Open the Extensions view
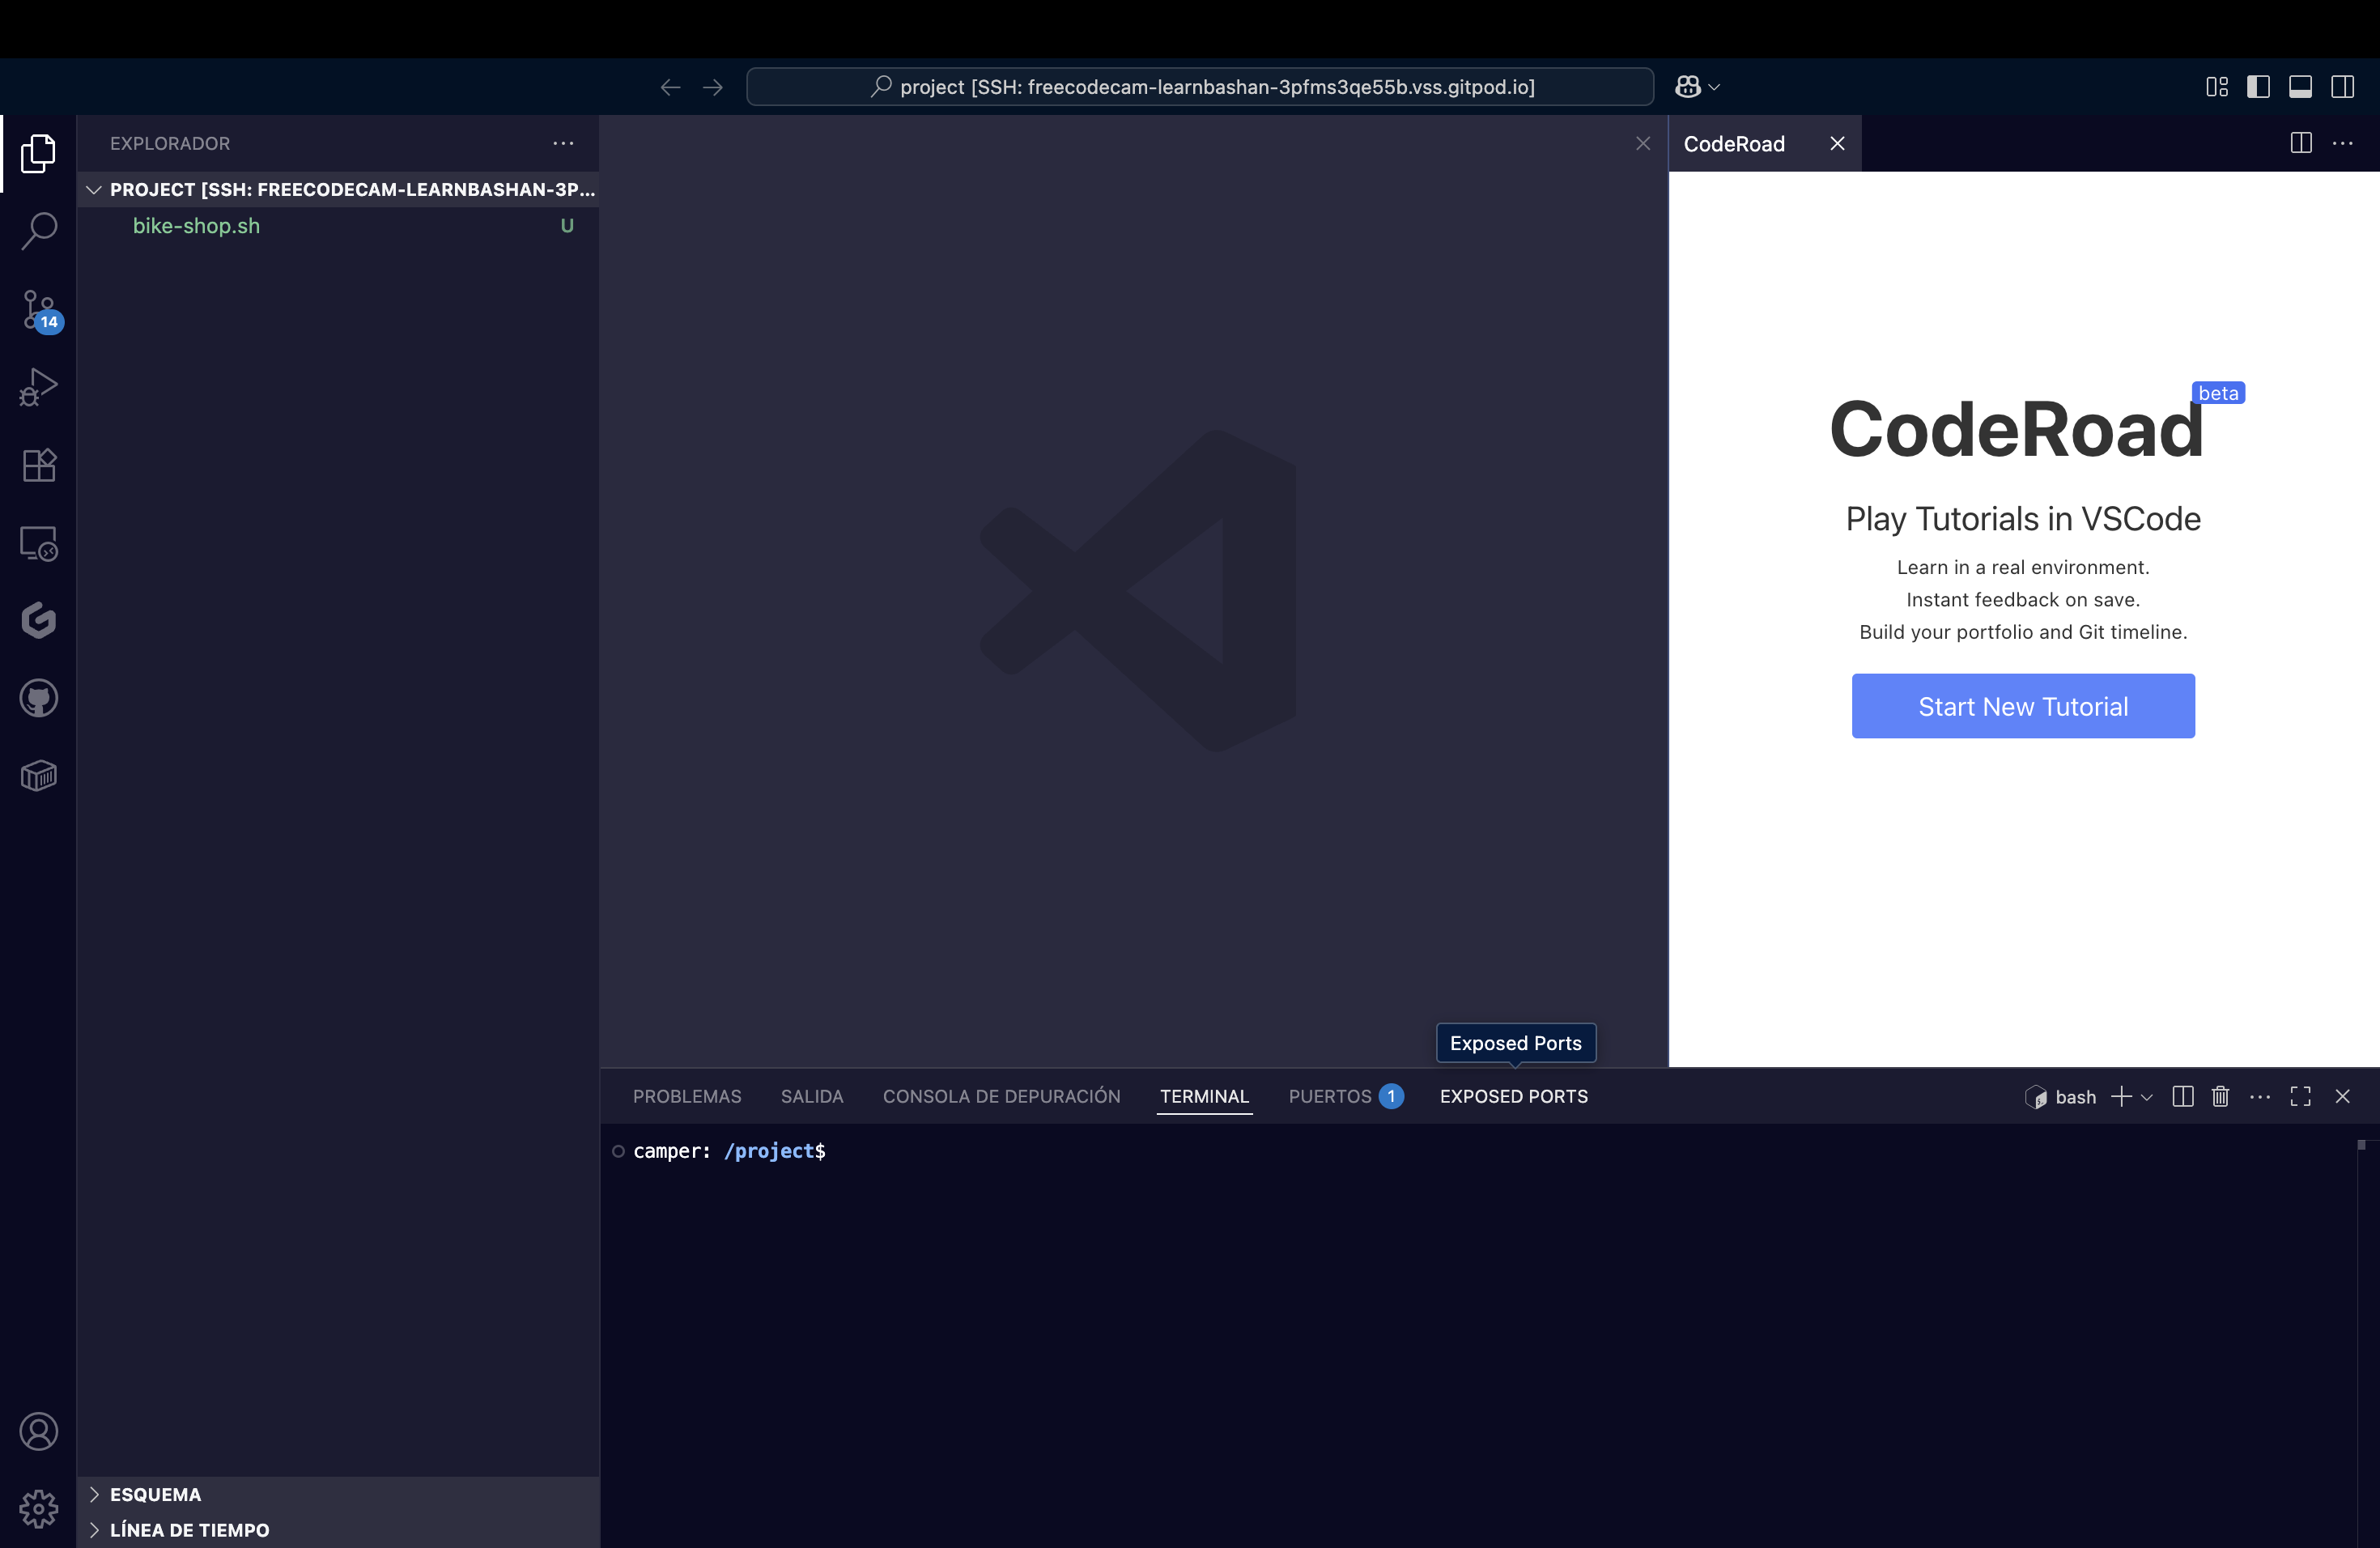Image resolution: width=2380 pixels, height=1548 pixels. click(x=39, y=465)
